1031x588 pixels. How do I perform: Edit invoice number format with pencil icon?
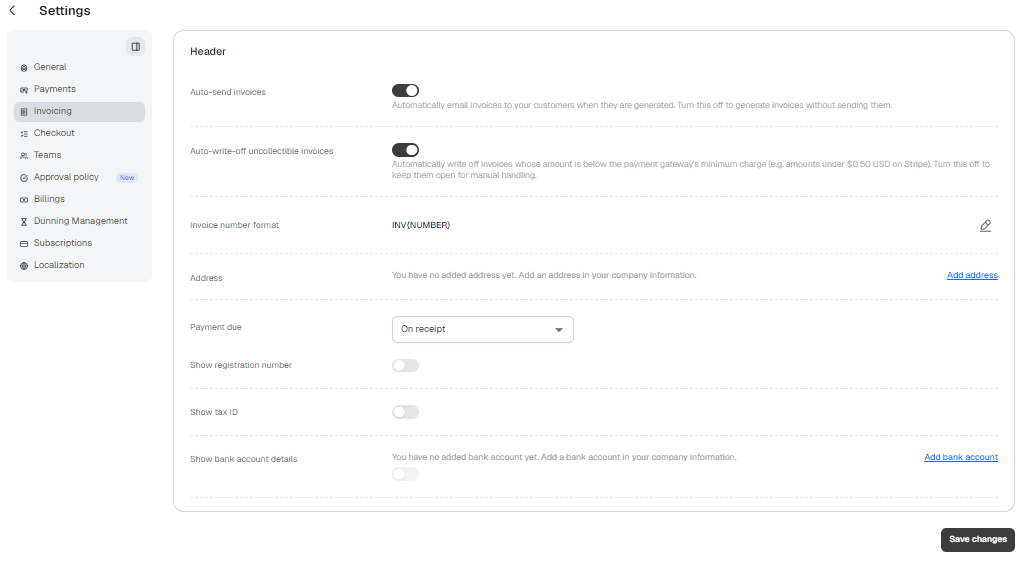coord(985,226)
